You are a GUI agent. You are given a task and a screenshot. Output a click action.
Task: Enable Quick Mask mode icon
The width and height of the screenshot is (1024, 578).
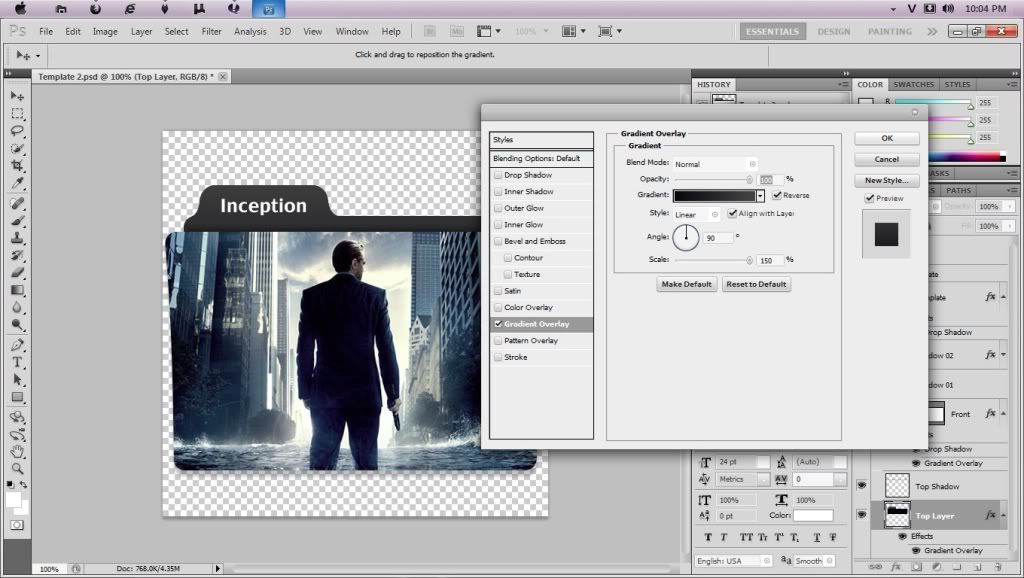(x=17, y=525)
